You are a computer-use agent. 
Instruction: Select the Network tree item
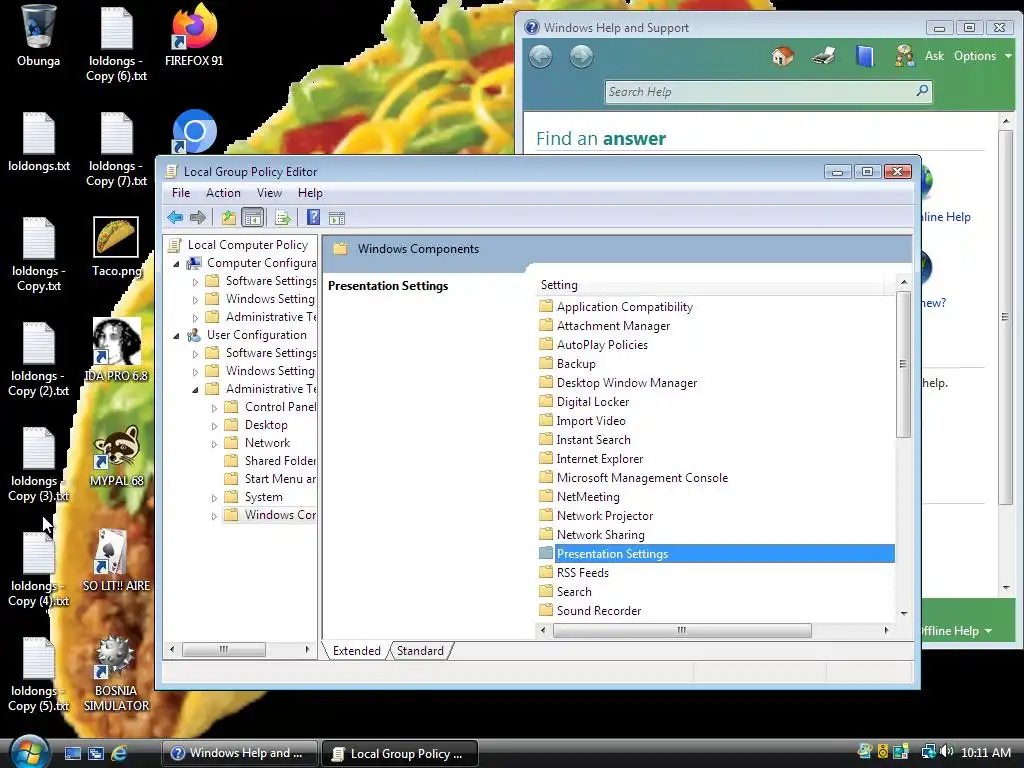click(x=267, y=443)
